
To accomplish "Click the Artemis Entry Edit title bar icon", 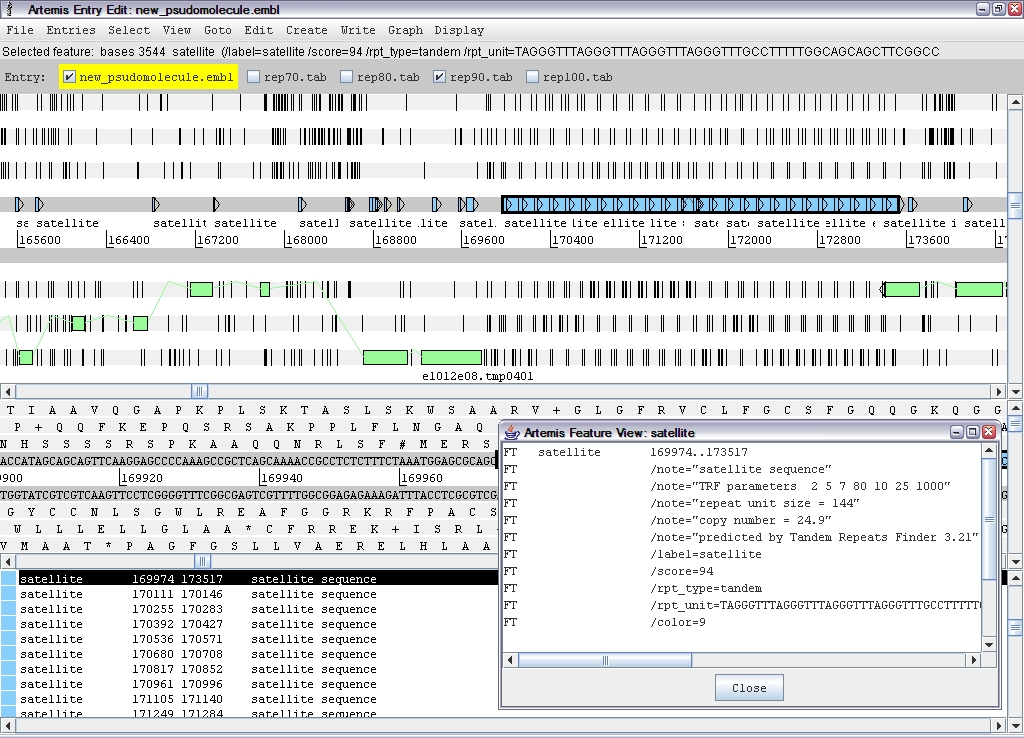I will click(11, 9).
